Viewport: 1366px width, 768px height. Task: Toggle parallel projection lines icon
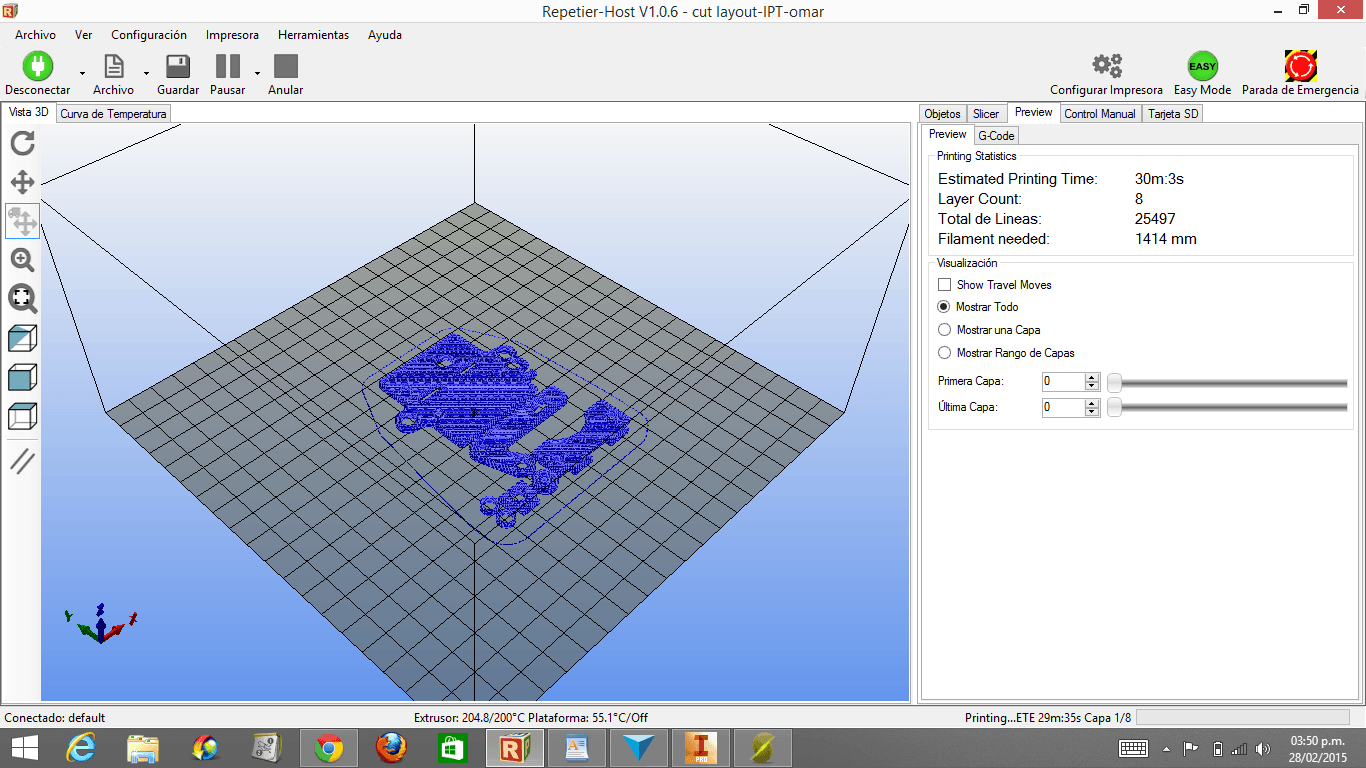[22, 461]
